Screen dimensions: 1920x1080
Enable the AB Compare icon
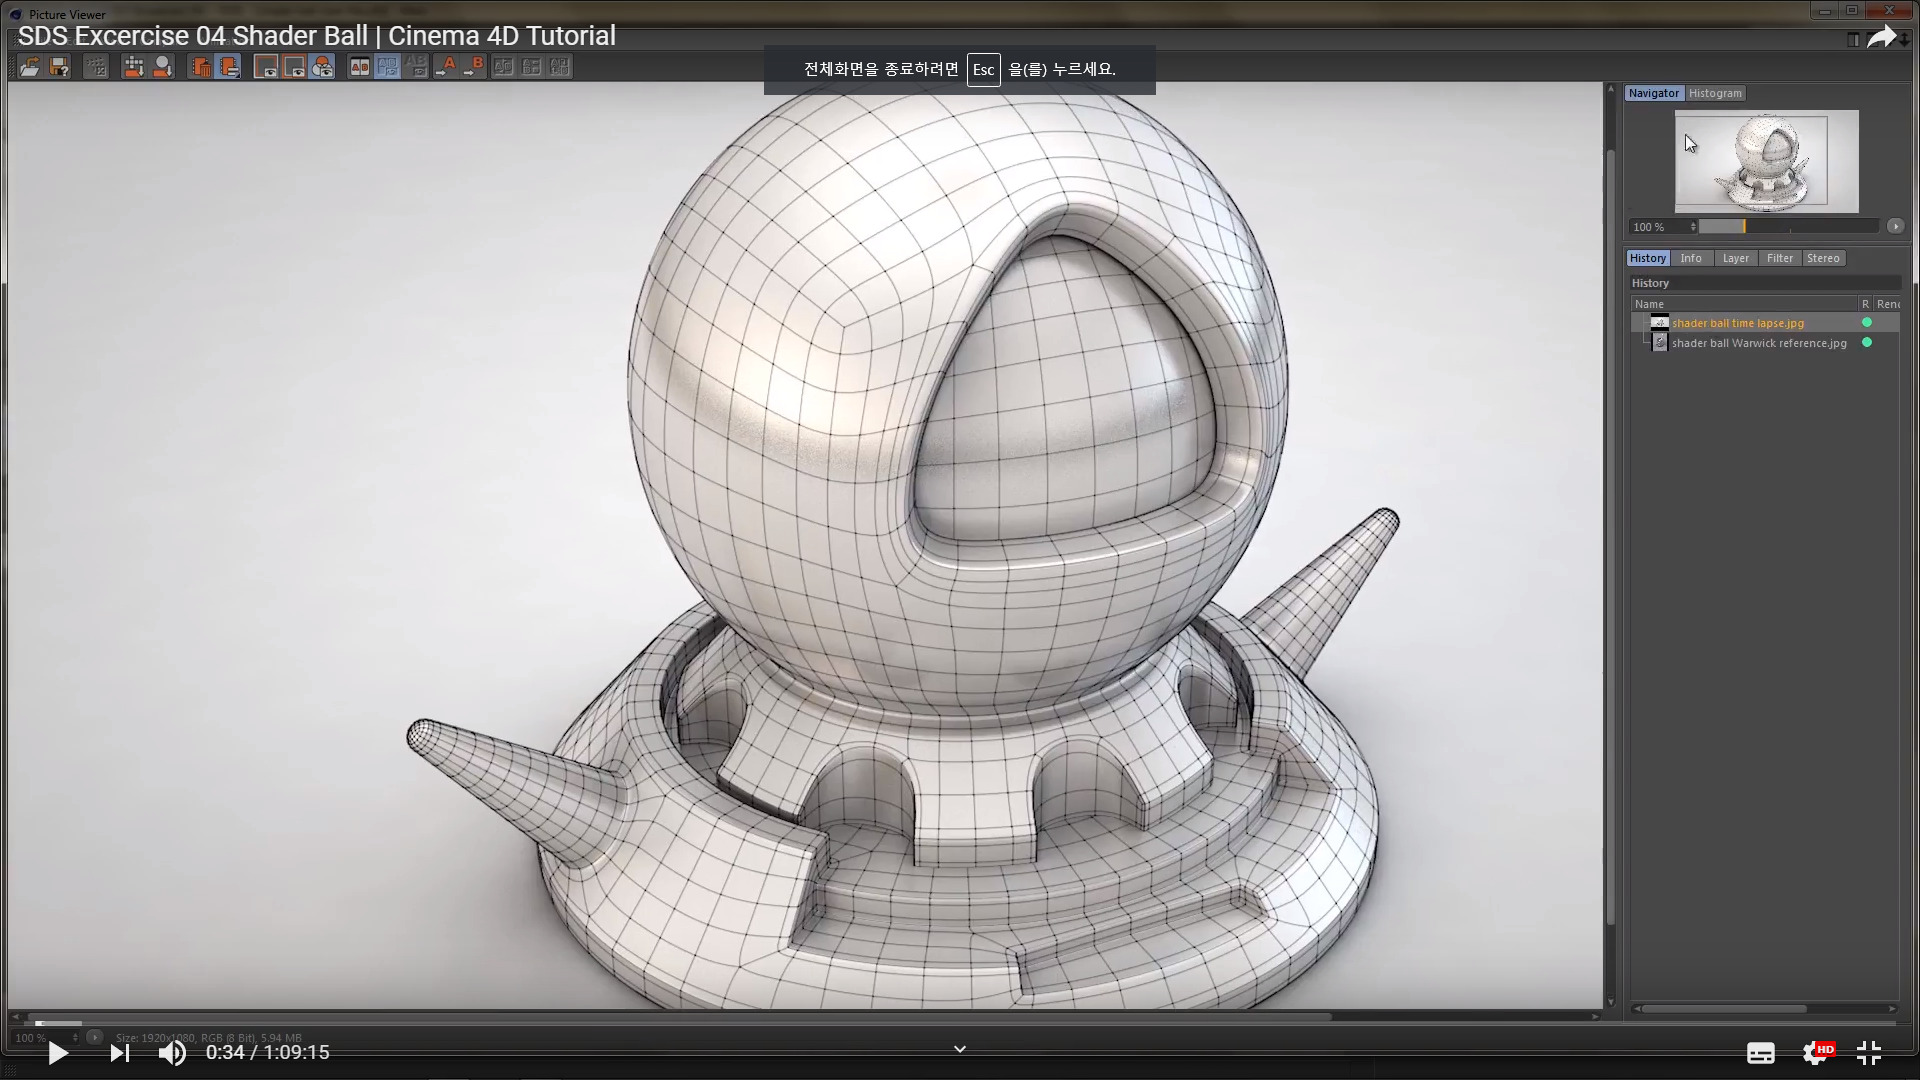click(x=359, y=67)
